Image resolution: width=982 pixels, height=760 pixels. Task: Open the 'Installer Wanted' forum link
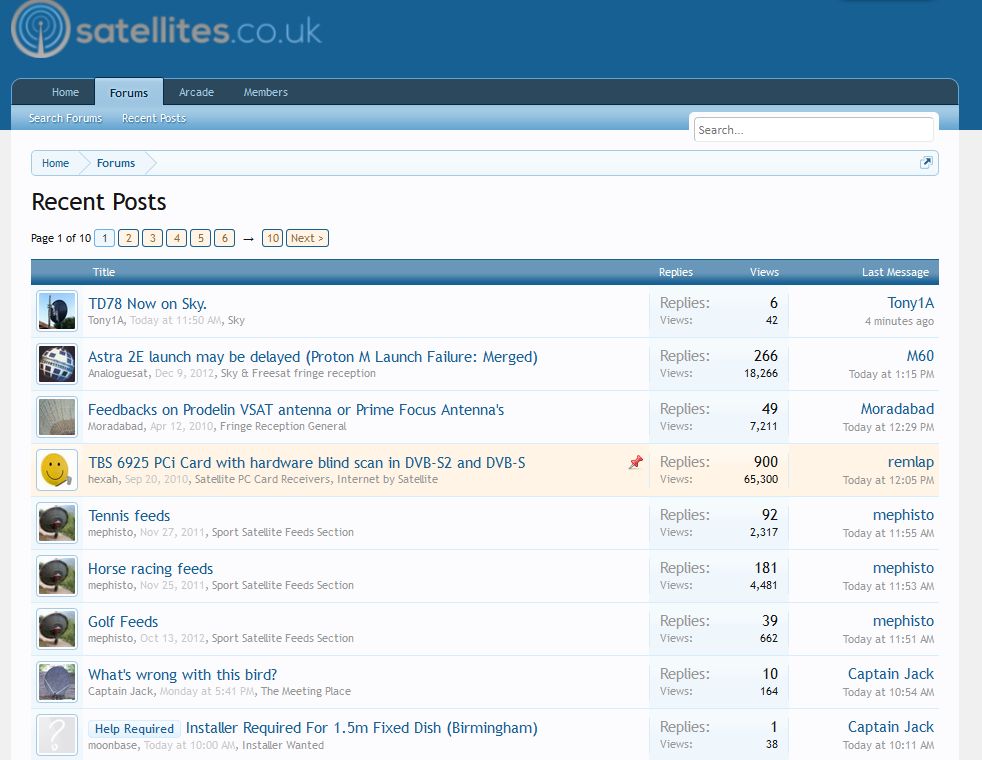tap(283, 745)
